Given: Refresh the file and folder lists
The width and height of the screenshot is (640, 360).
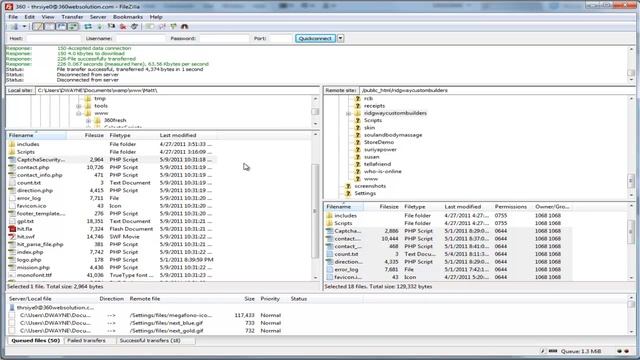Looking at the screenshot, I should (x=88, y=27).
